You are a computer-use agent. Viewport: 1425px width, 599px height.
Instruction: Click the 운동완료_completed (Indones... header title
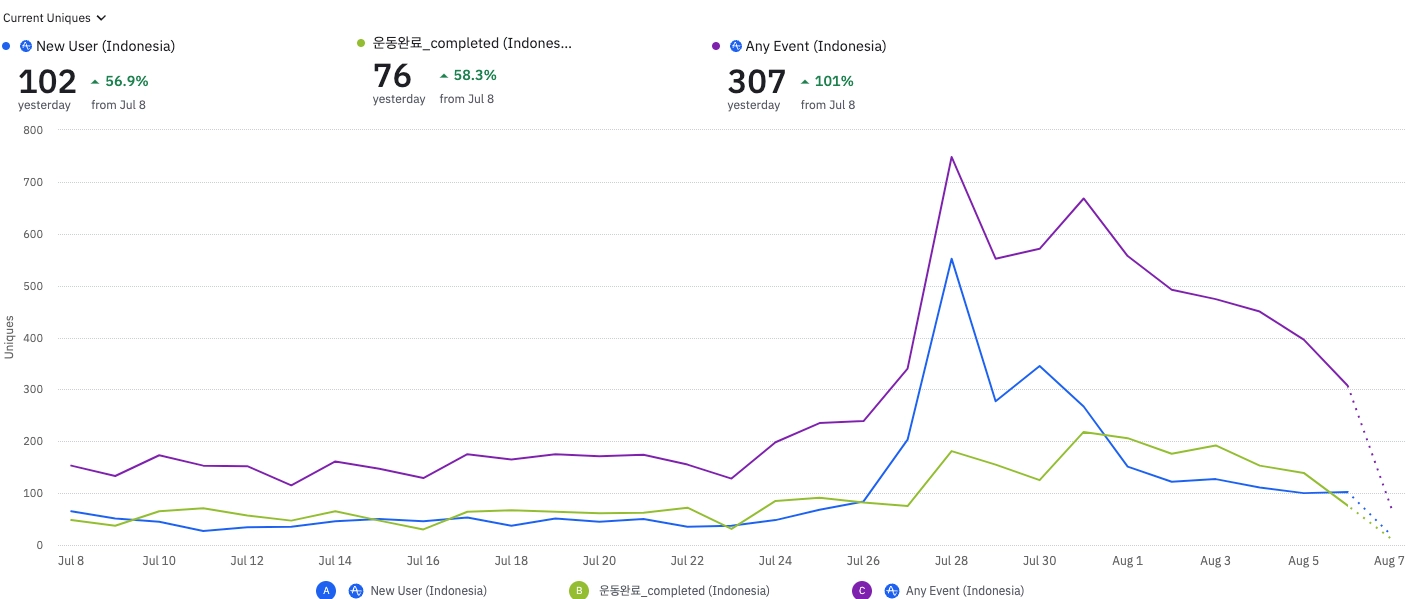pos(472,43)
